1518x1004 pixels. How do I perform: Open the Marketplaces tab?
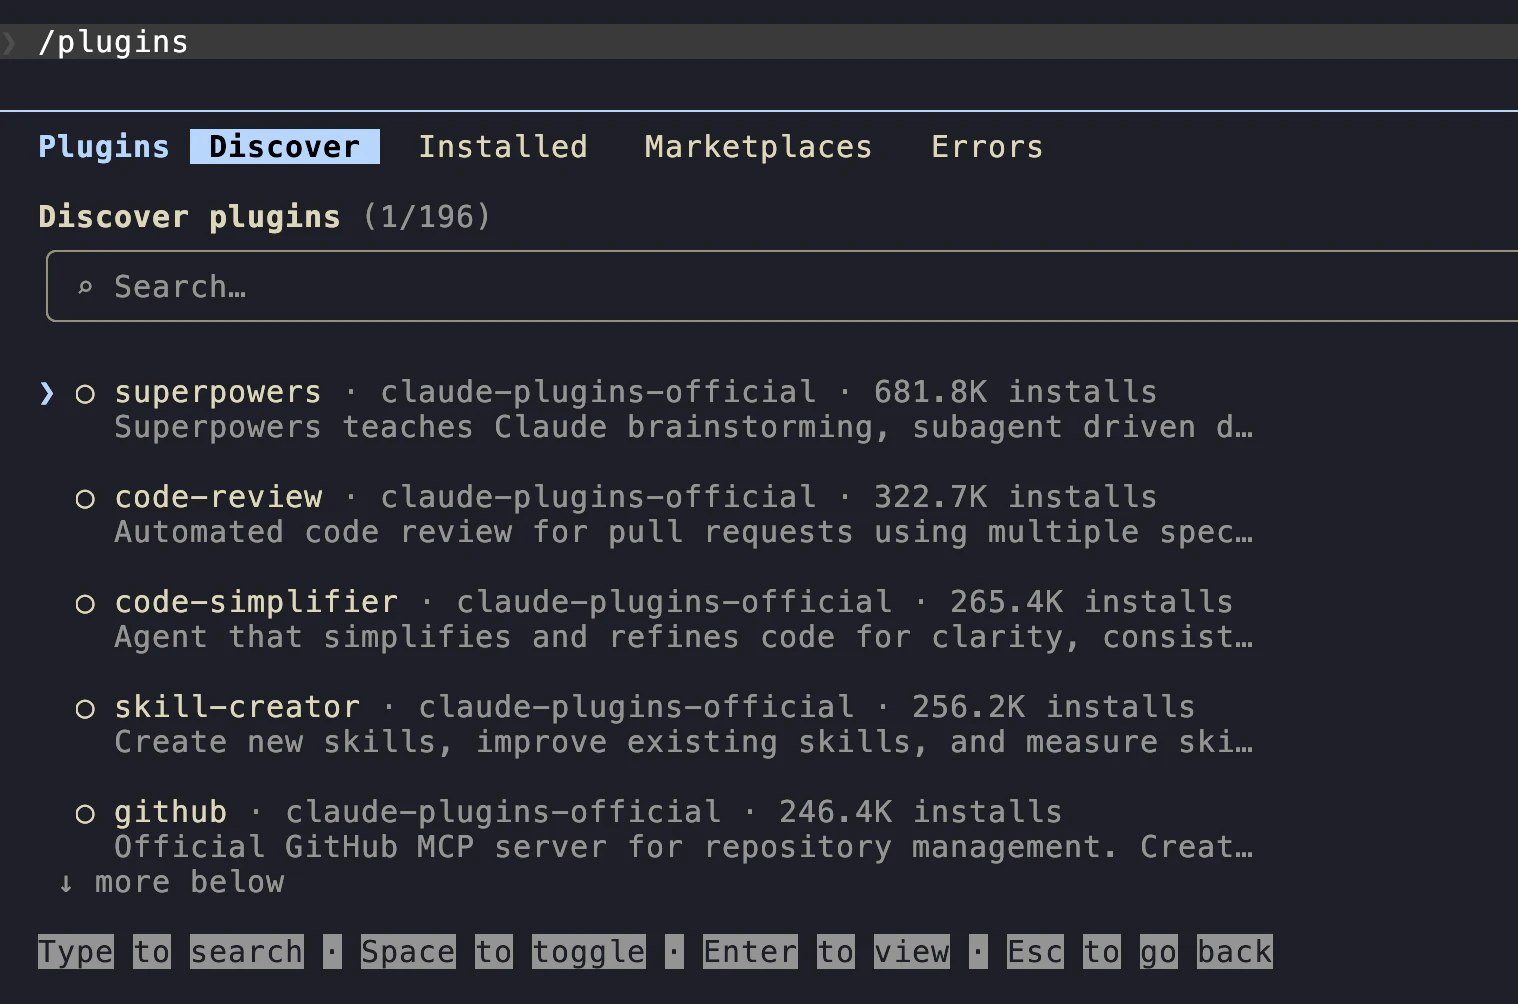[x=758, y=146]
